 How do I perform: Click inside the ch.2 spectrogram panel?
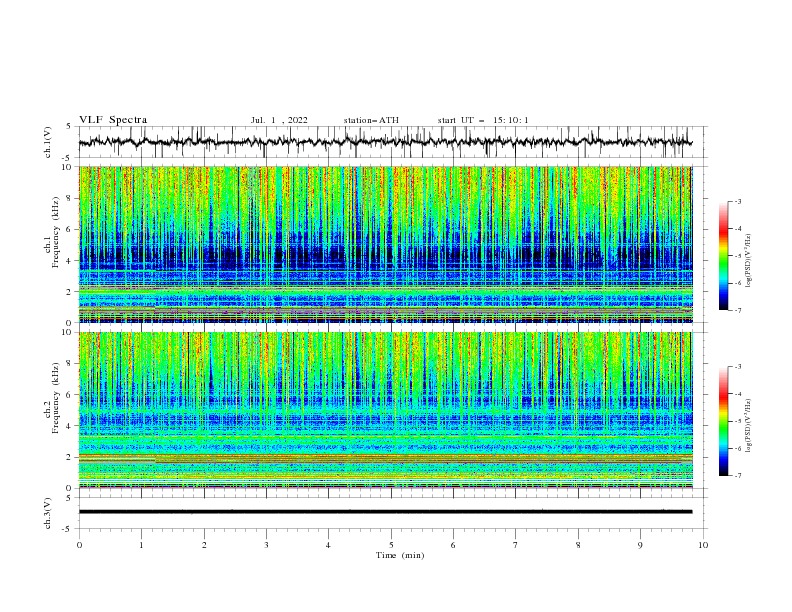386,410
